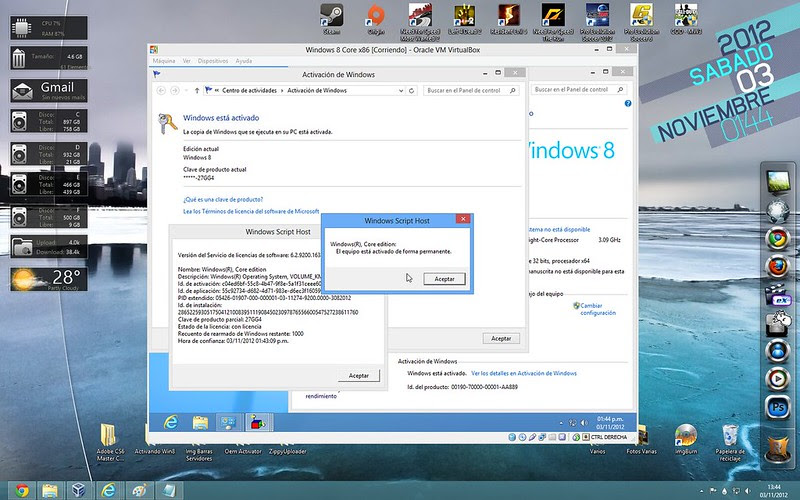Close the front Windows Script Host dialog
The image size is (800, 500).
point(463,219)
